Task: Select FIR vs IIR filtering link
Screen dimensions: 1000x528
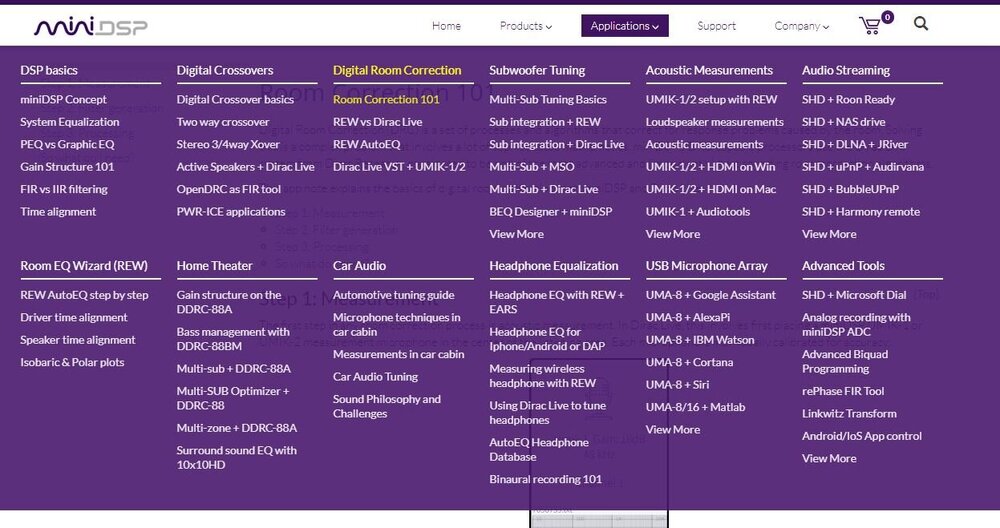Action: pos(64,189)
